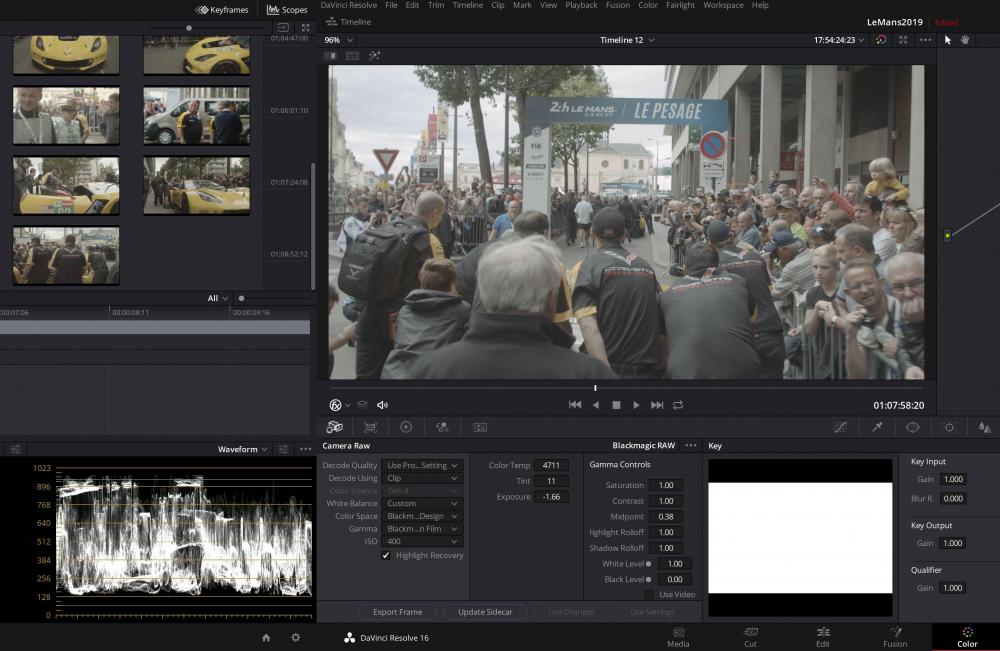Image resolution: width=1000 pixels, height=651 pixels.
Task: Open the Color Wheels palette icon
Action: [x=406, y=427]
